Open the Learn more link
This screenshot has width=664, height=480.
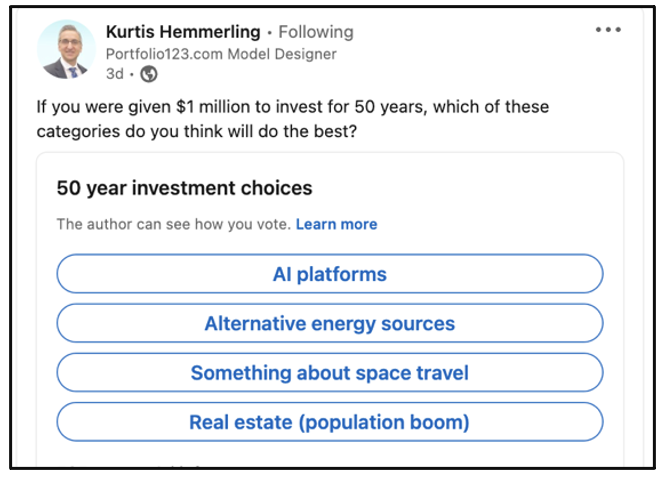pyautogui.click(x=336, y=224)
